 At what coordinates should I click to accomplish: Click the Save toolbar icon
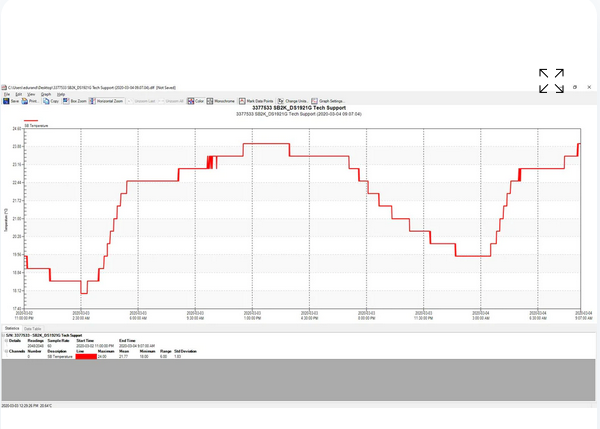pos(10,101)
